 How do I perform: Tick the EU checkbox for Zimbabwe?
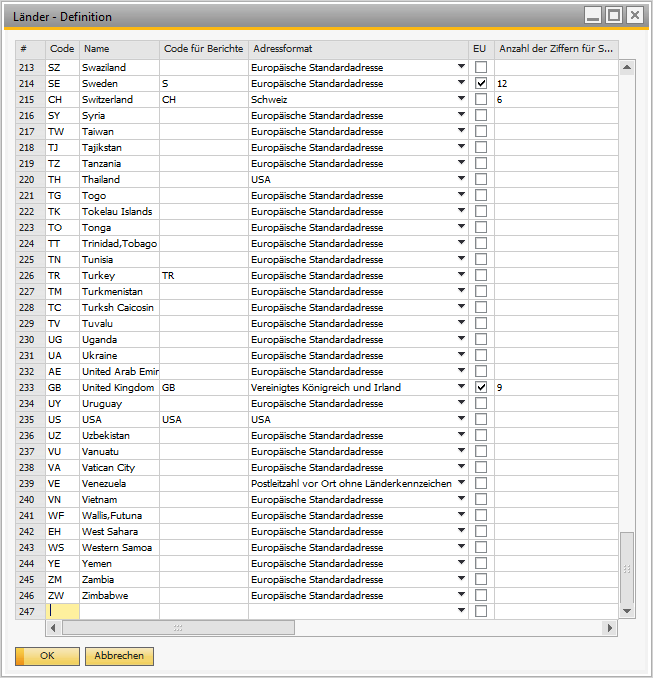point(481,595)
